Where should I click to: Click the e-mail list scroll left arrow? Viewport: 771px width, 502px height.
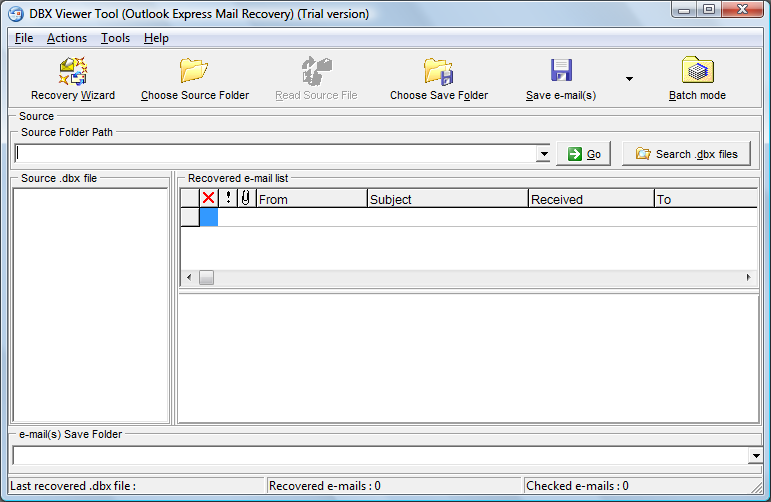(x=189, y=277)
